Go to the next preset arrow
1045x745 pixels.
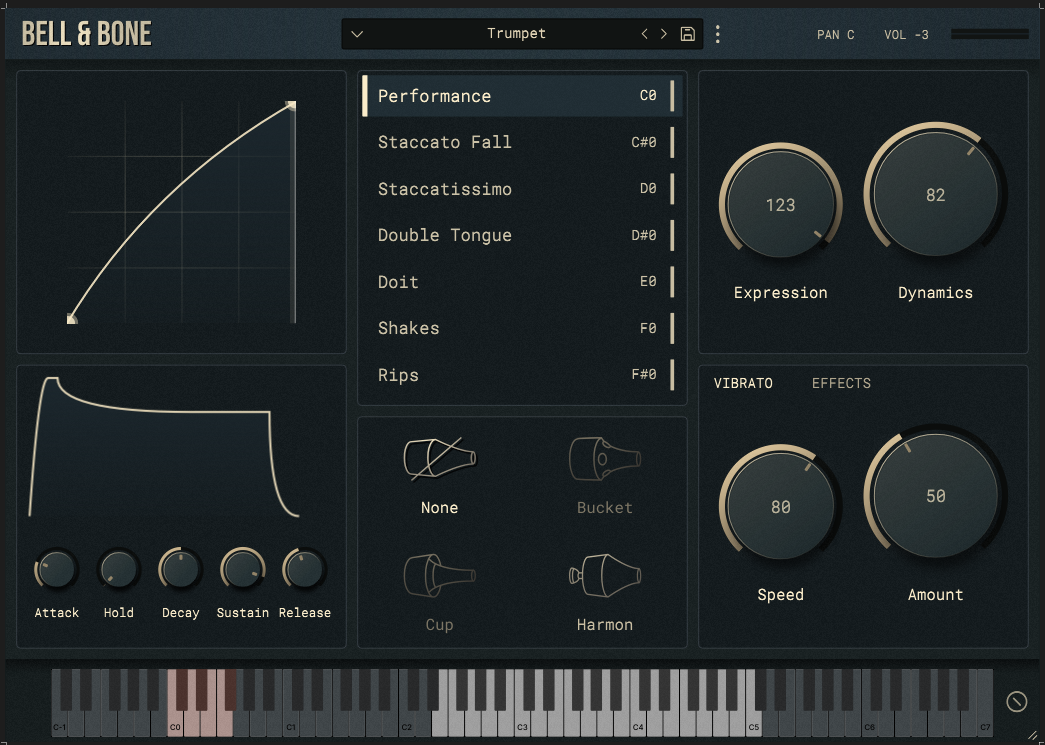pos(663,34)
